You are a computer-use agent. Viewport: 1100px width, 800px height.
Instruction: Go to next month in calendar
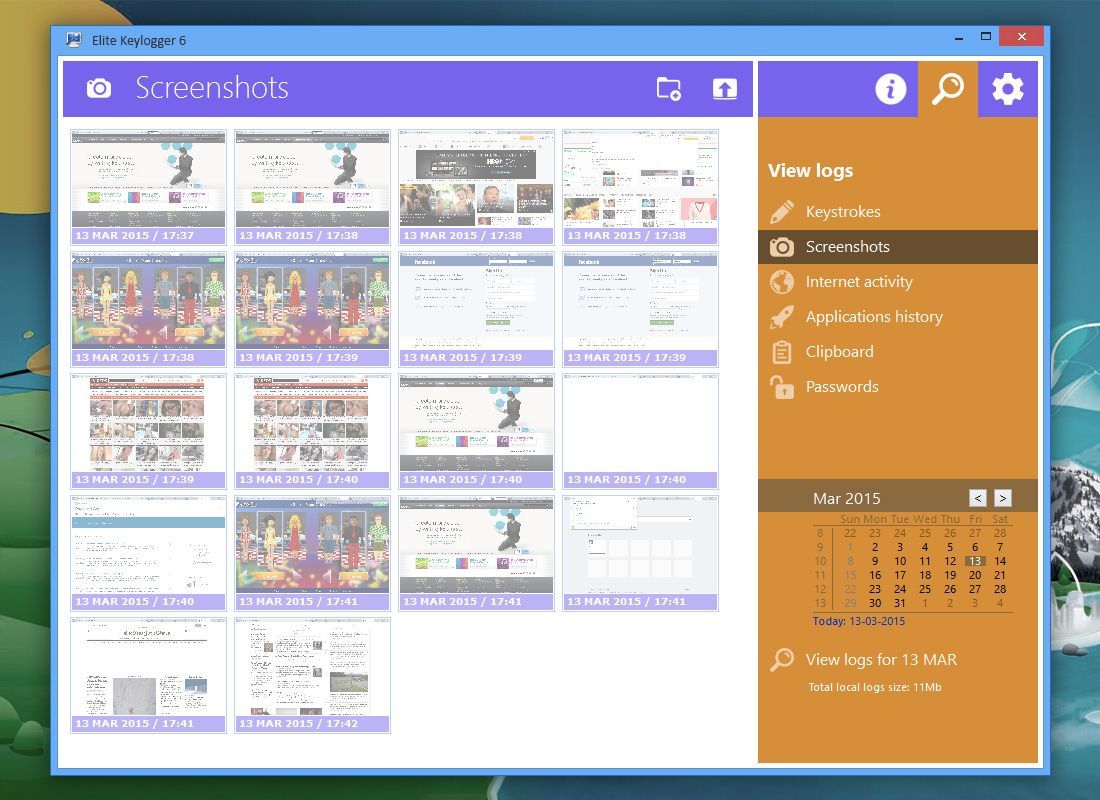[x=1003, y=498]
